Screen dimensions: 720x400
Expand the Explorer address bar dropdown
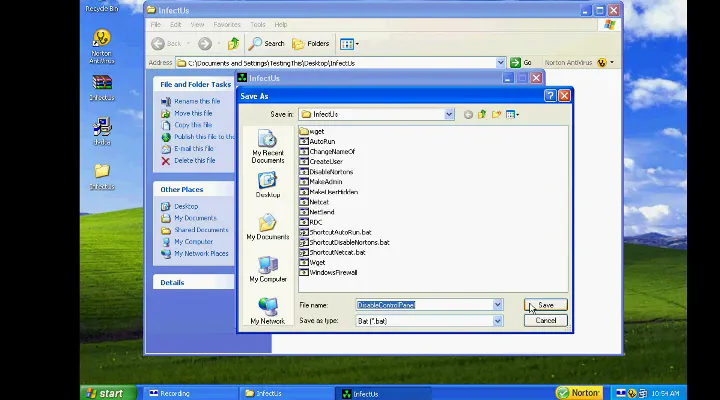click(x=500, y=62)
